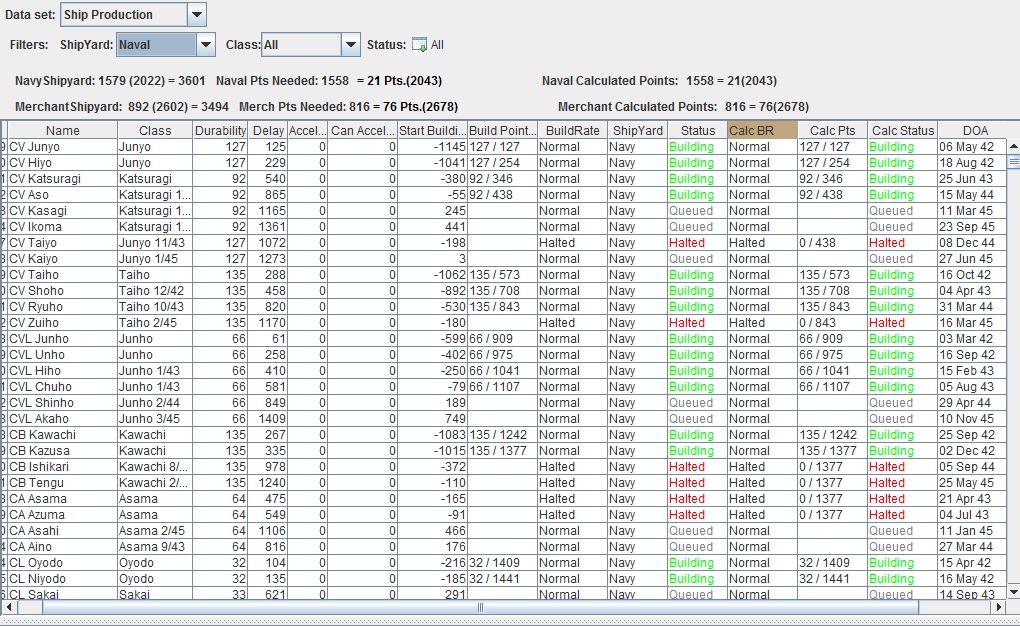The width and height of the screenshot is (1020, 626).
Task: Sort table by Name column header
Action: tap(62, 130)
